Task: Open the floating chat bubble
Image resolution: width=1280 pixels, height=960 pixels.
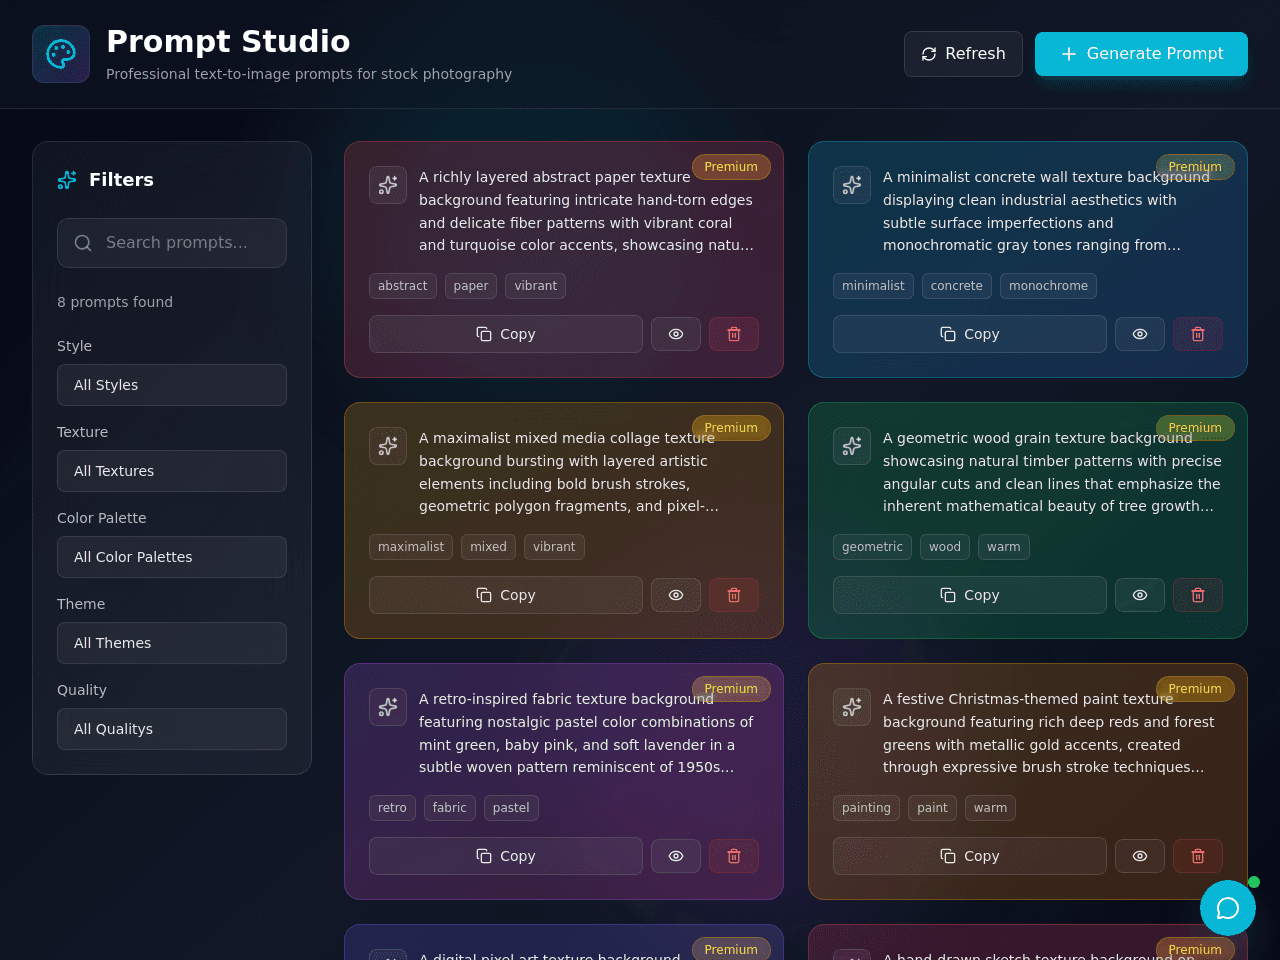Action: tap(1228, 908)
